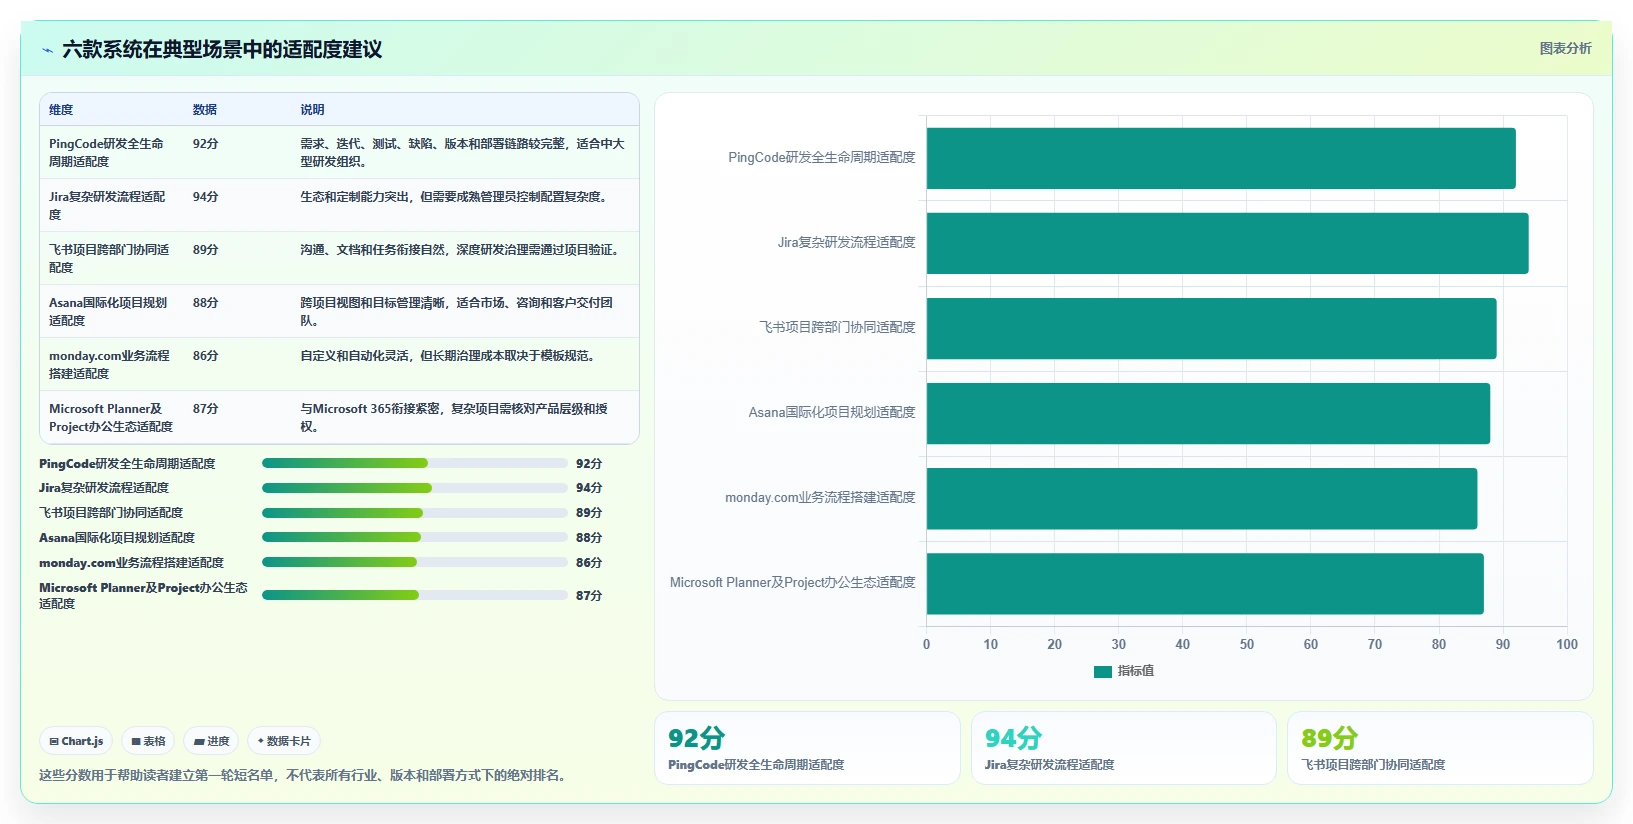Click the Microsoft Planner 87分 progress bar

(415, 595)
